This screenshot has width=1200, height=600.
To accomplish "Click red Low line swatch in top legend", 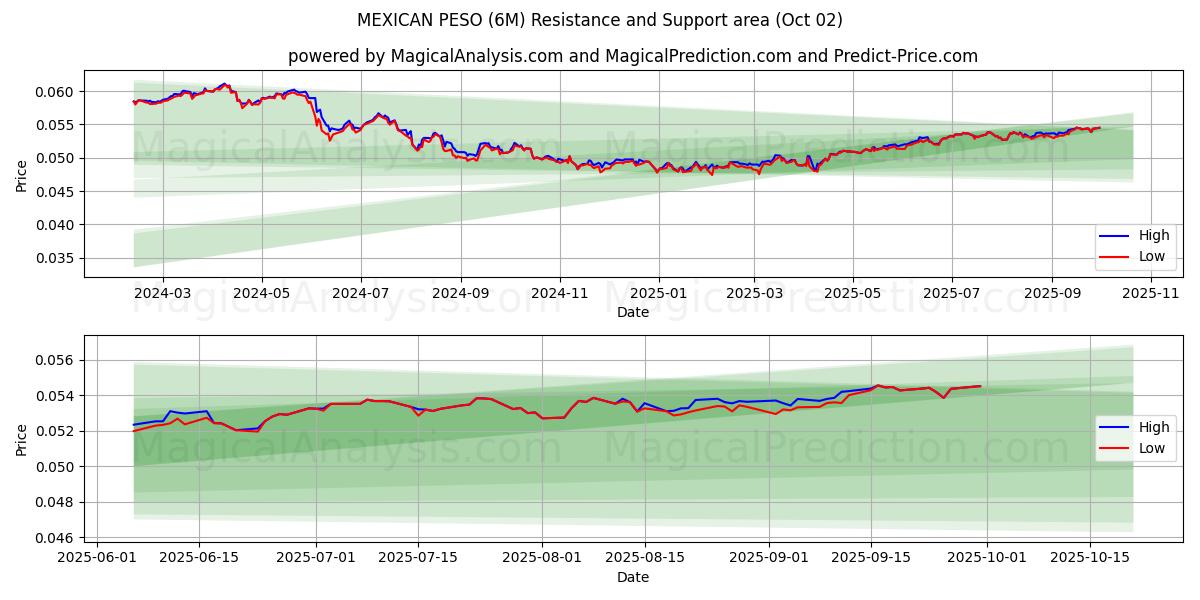I will (x=1115, y=256).
